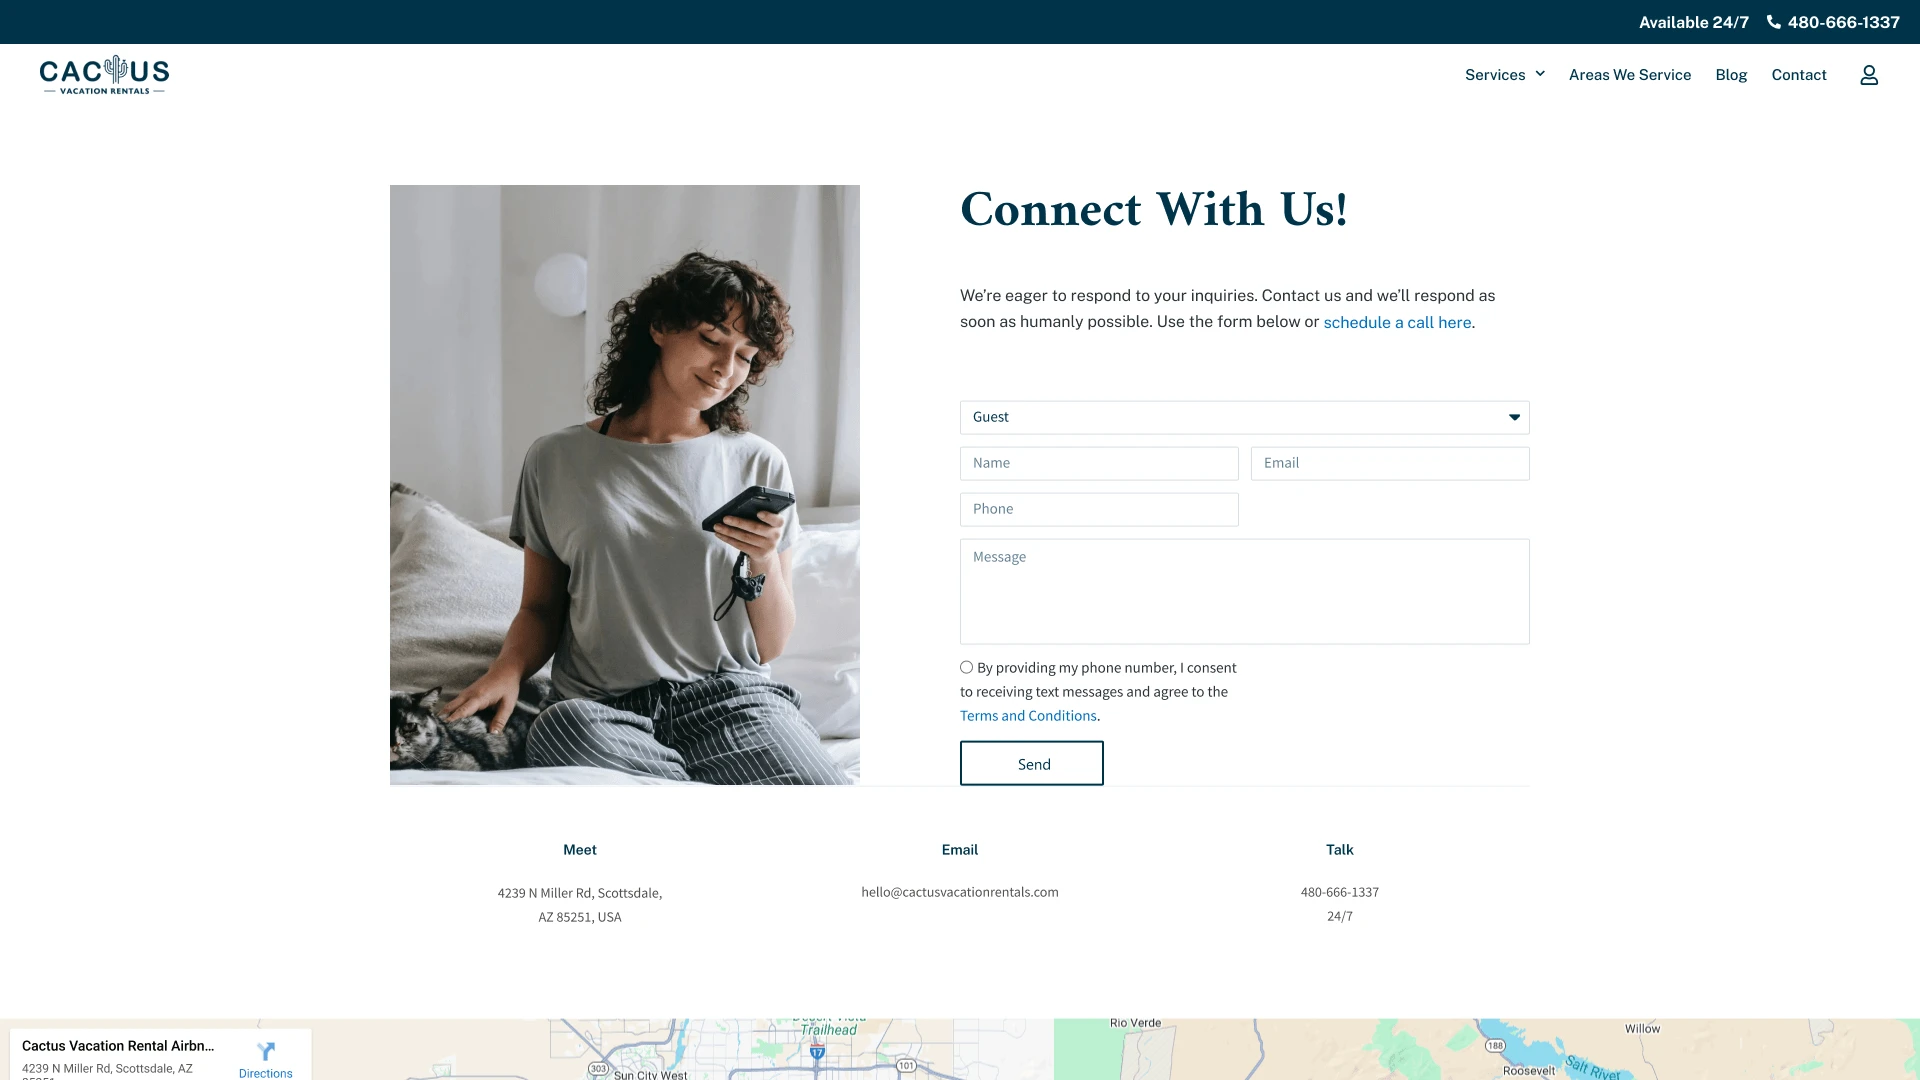Click the map thumbnail at page bottom
This screenshot has height=1080, width=1920.
[x=960, y=1050]
